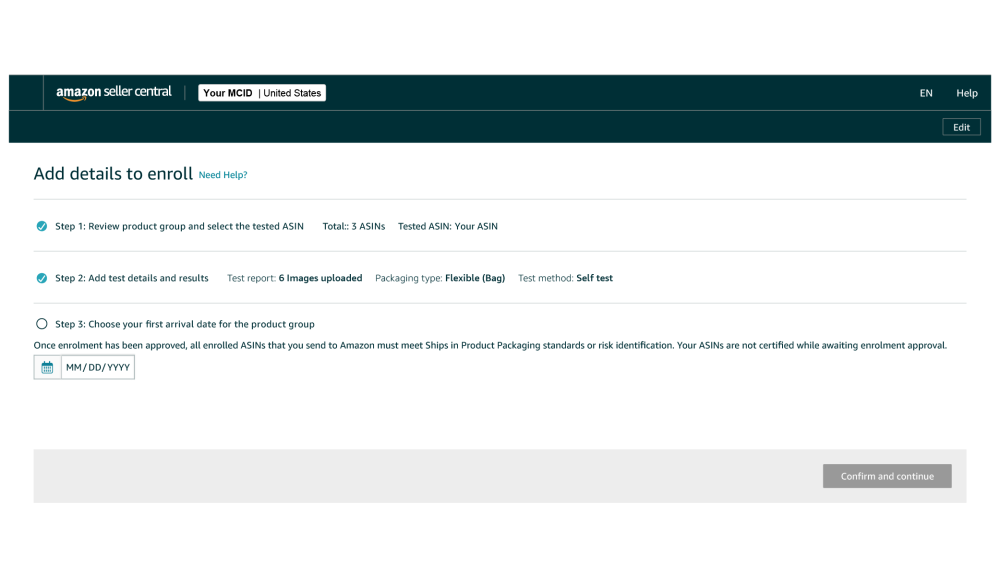Click the Add details to enroll heading

tap(113, 174)
